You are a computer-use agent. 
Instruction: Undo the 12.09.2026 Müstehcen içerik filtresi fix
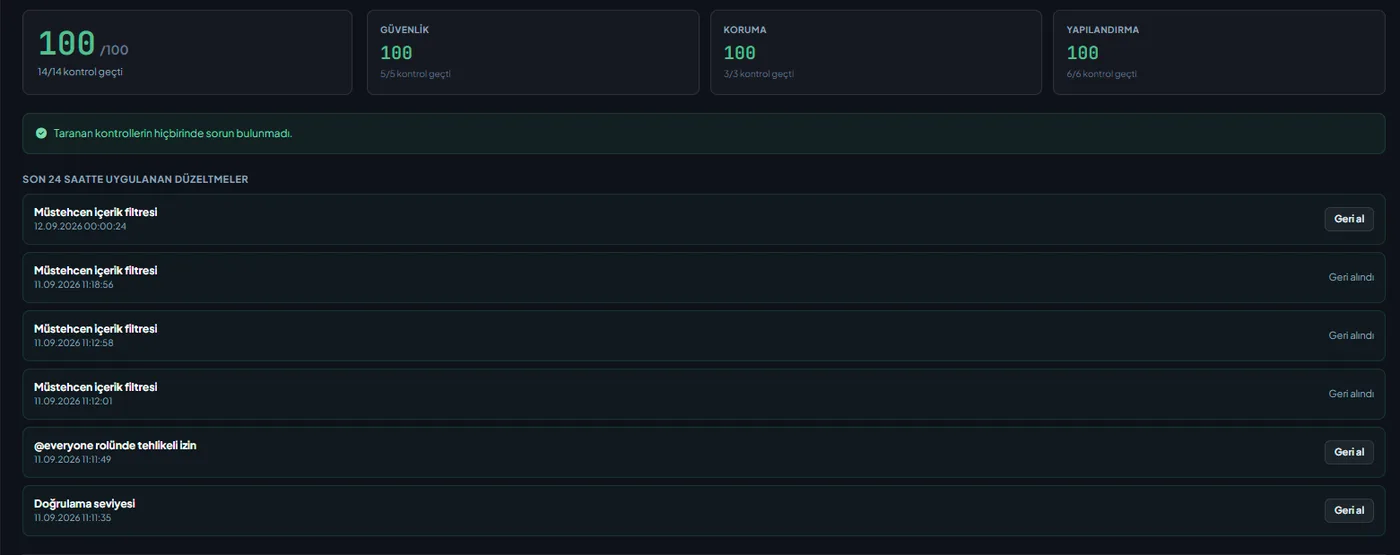pos(1349,219)
